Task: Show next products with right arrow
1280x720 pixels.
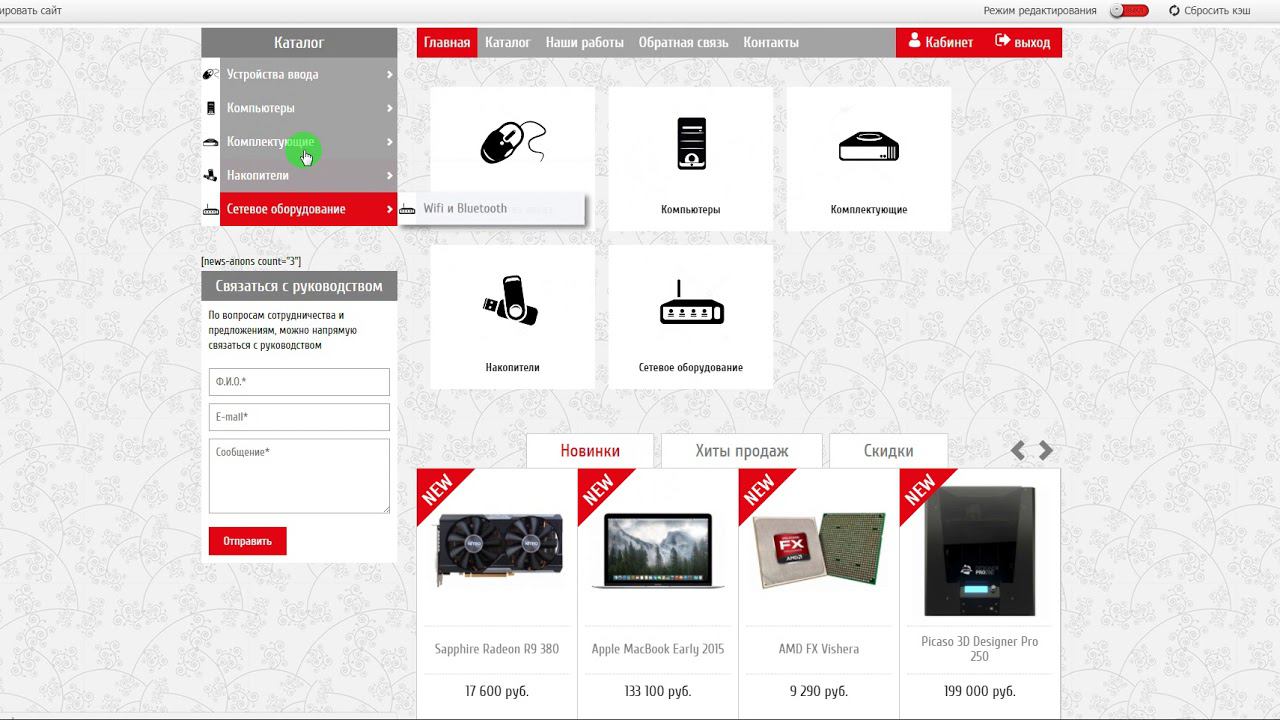Action: [x=1046, y=451]
